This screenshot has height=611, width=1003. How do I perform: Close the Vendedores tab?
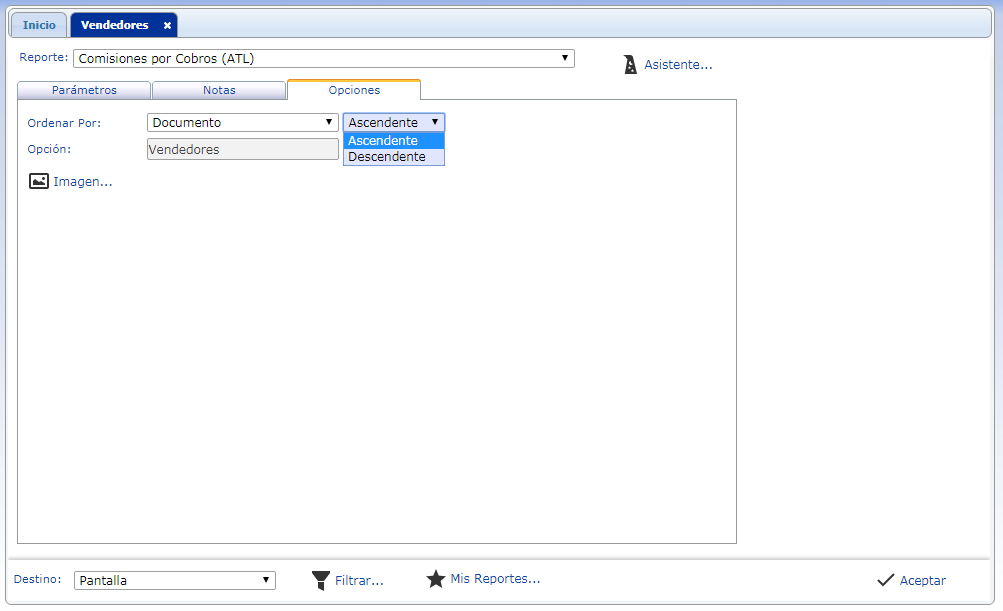[167, 25]
